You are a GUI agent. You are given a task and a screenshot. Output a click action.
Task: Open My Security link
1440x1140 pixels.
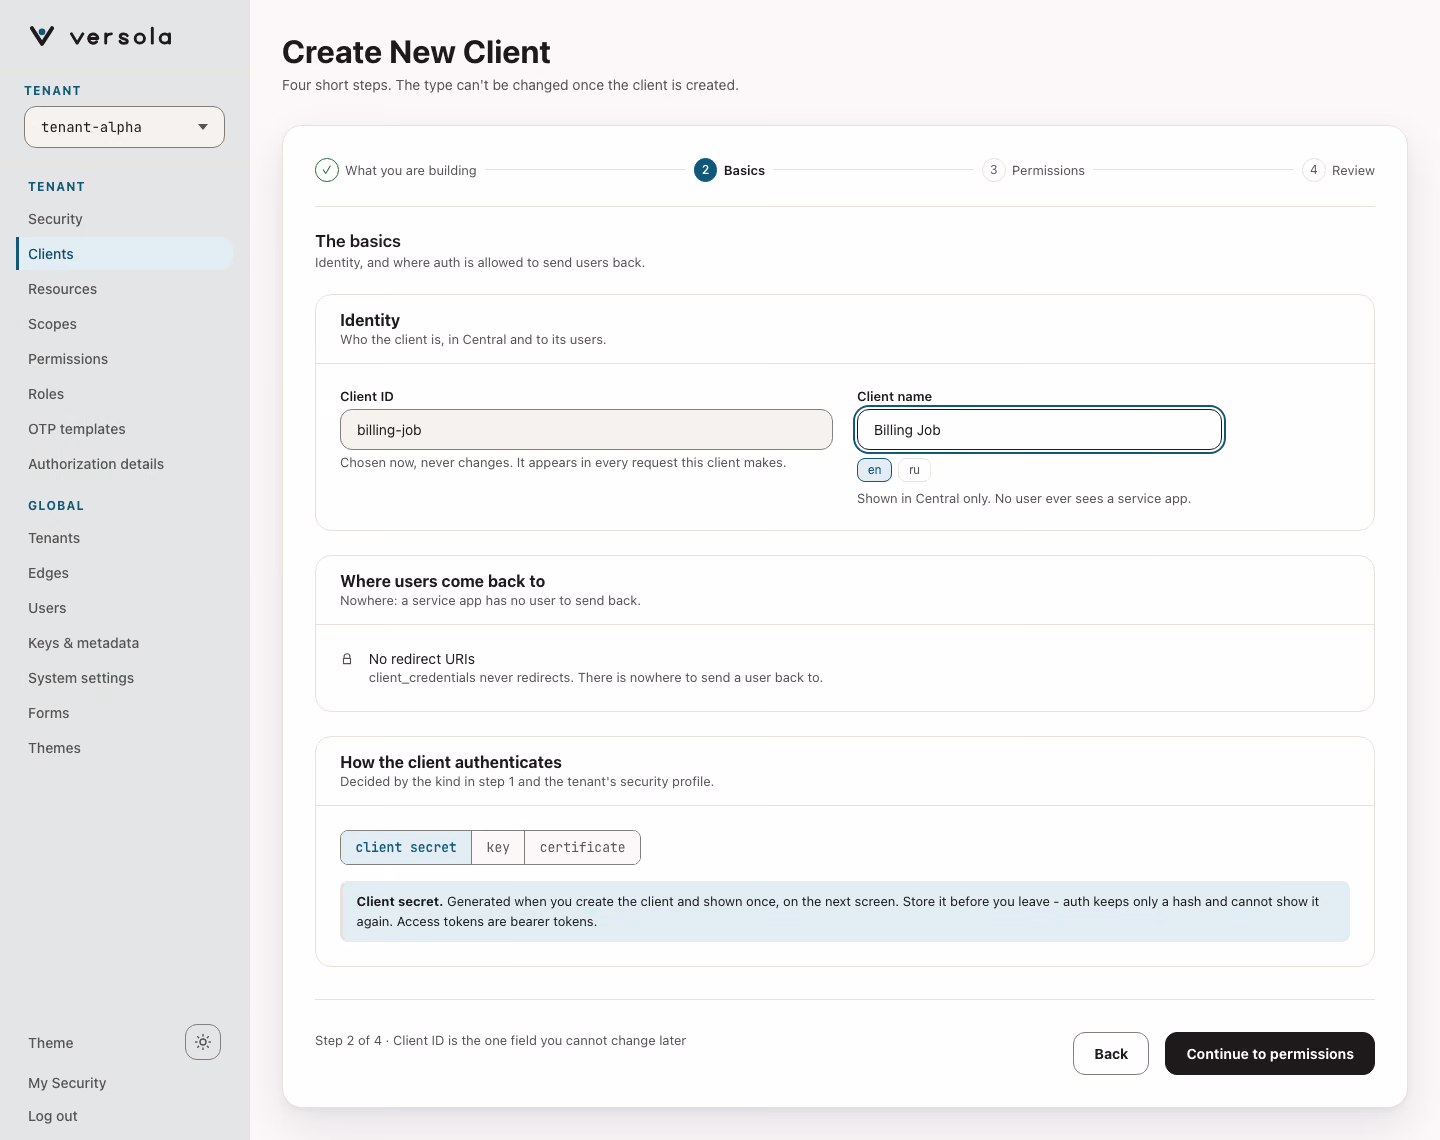click(67, 1083)
